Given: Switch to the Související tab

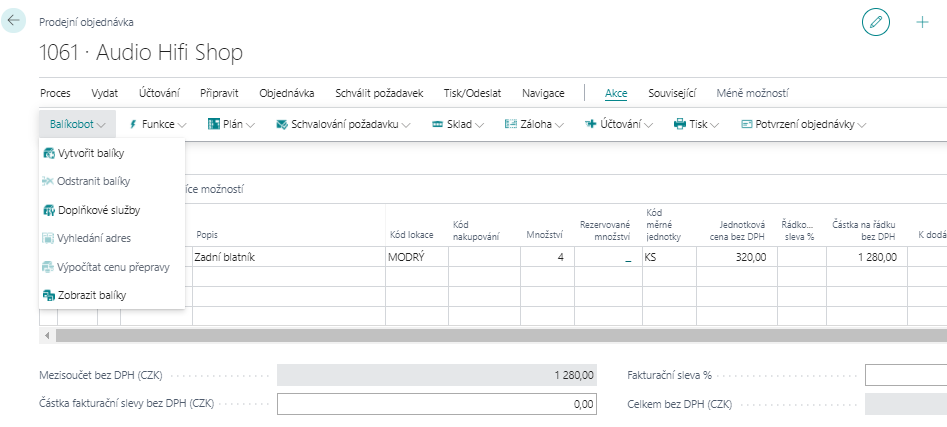Looking at the screenshot, I should coord(671,93).
